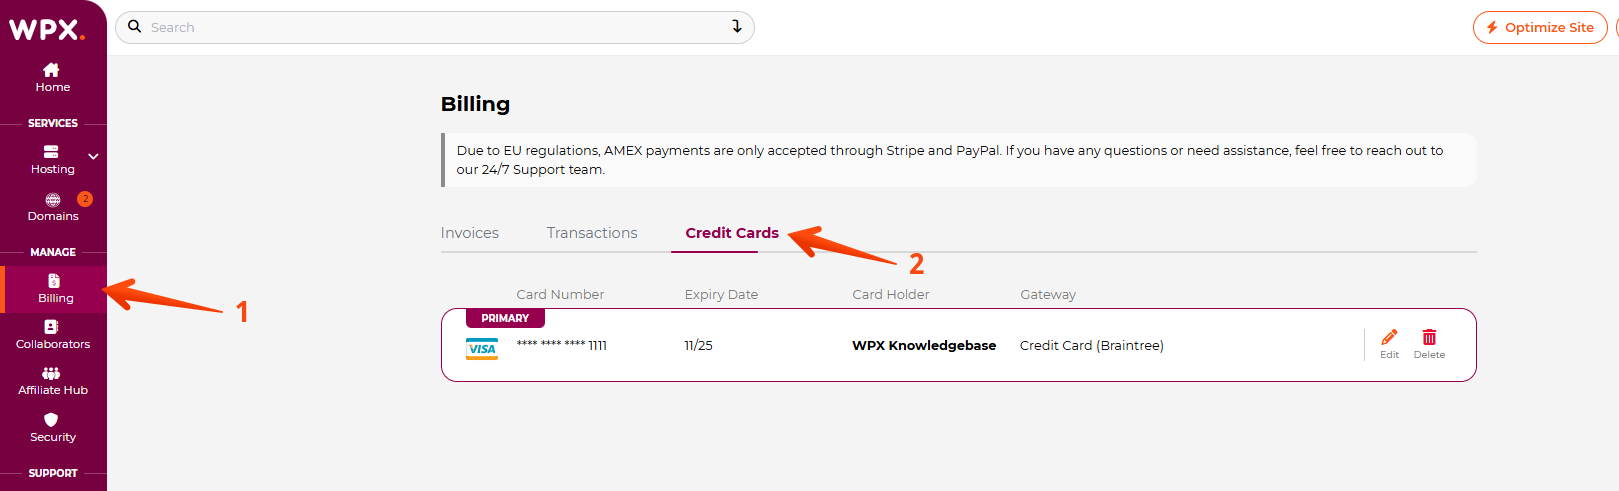Viewport: 1619px width, 491px height.
Task: Switch to the Invoices tab
Action: [470, 233]
